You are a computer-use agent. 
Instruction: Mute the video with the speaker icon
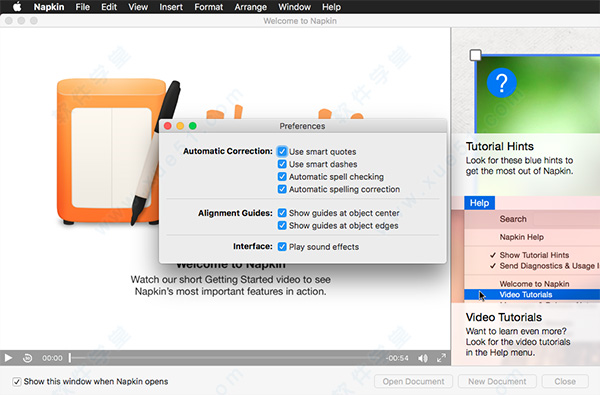(423, 358)
